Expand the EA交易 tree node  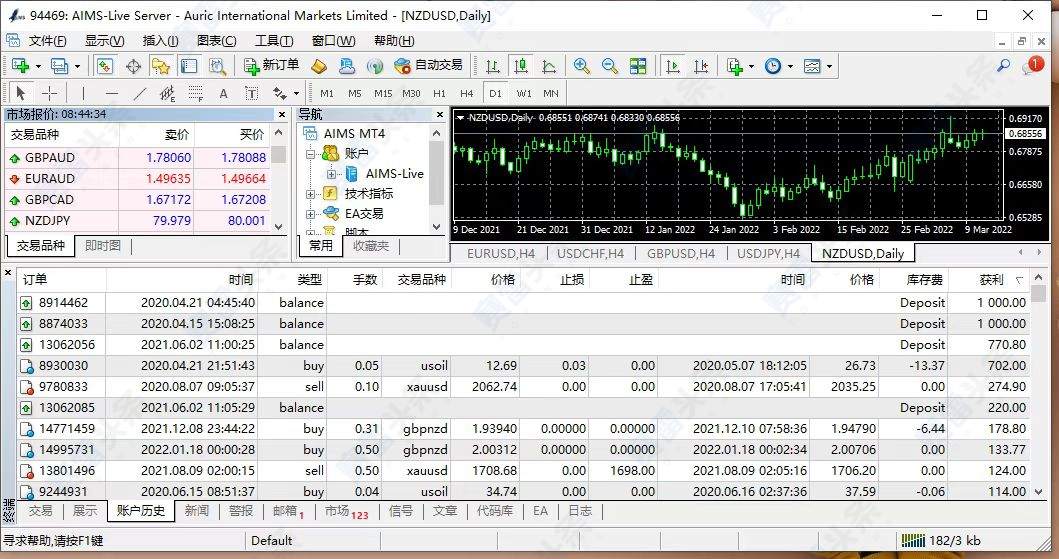pos(311,214)
